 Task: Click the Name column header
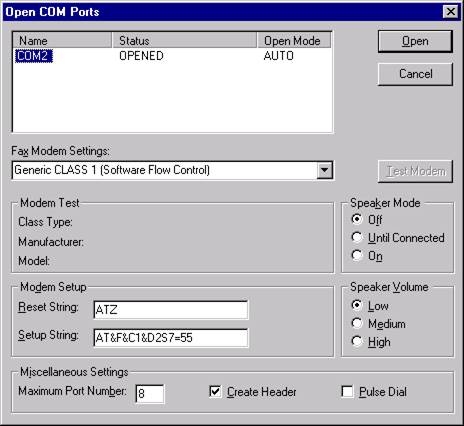(x=62, y=41)
